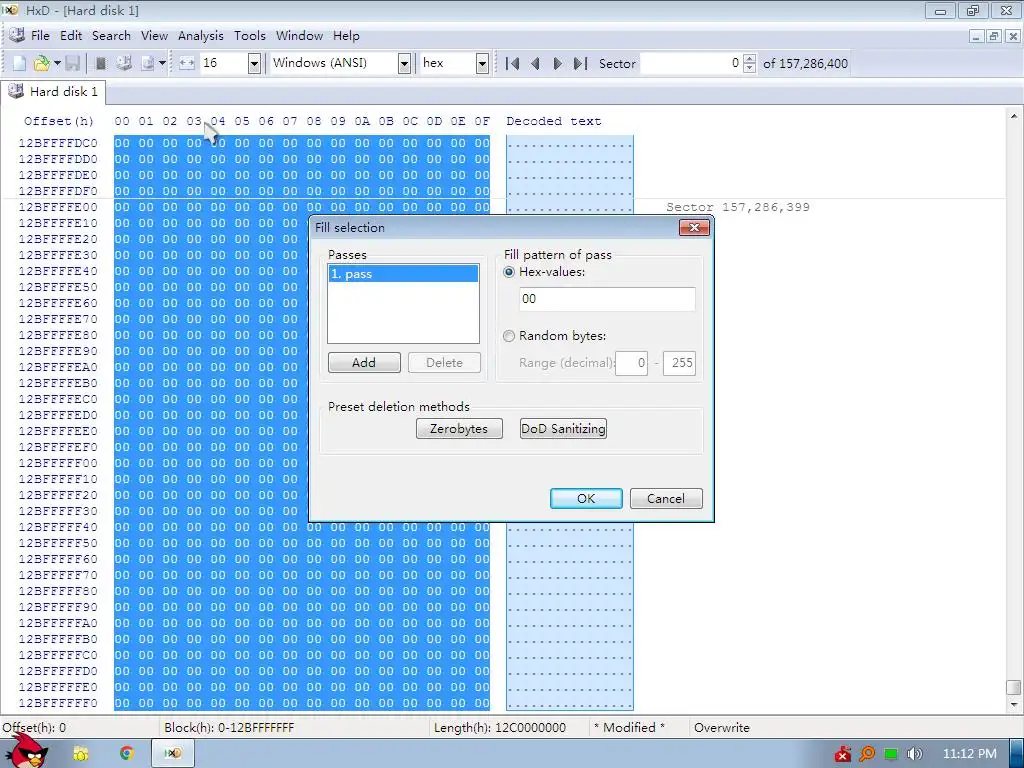Click the DoD Sanitizing preset button
The height and width of the screenshot is (768, 1024).
point(563,429)
